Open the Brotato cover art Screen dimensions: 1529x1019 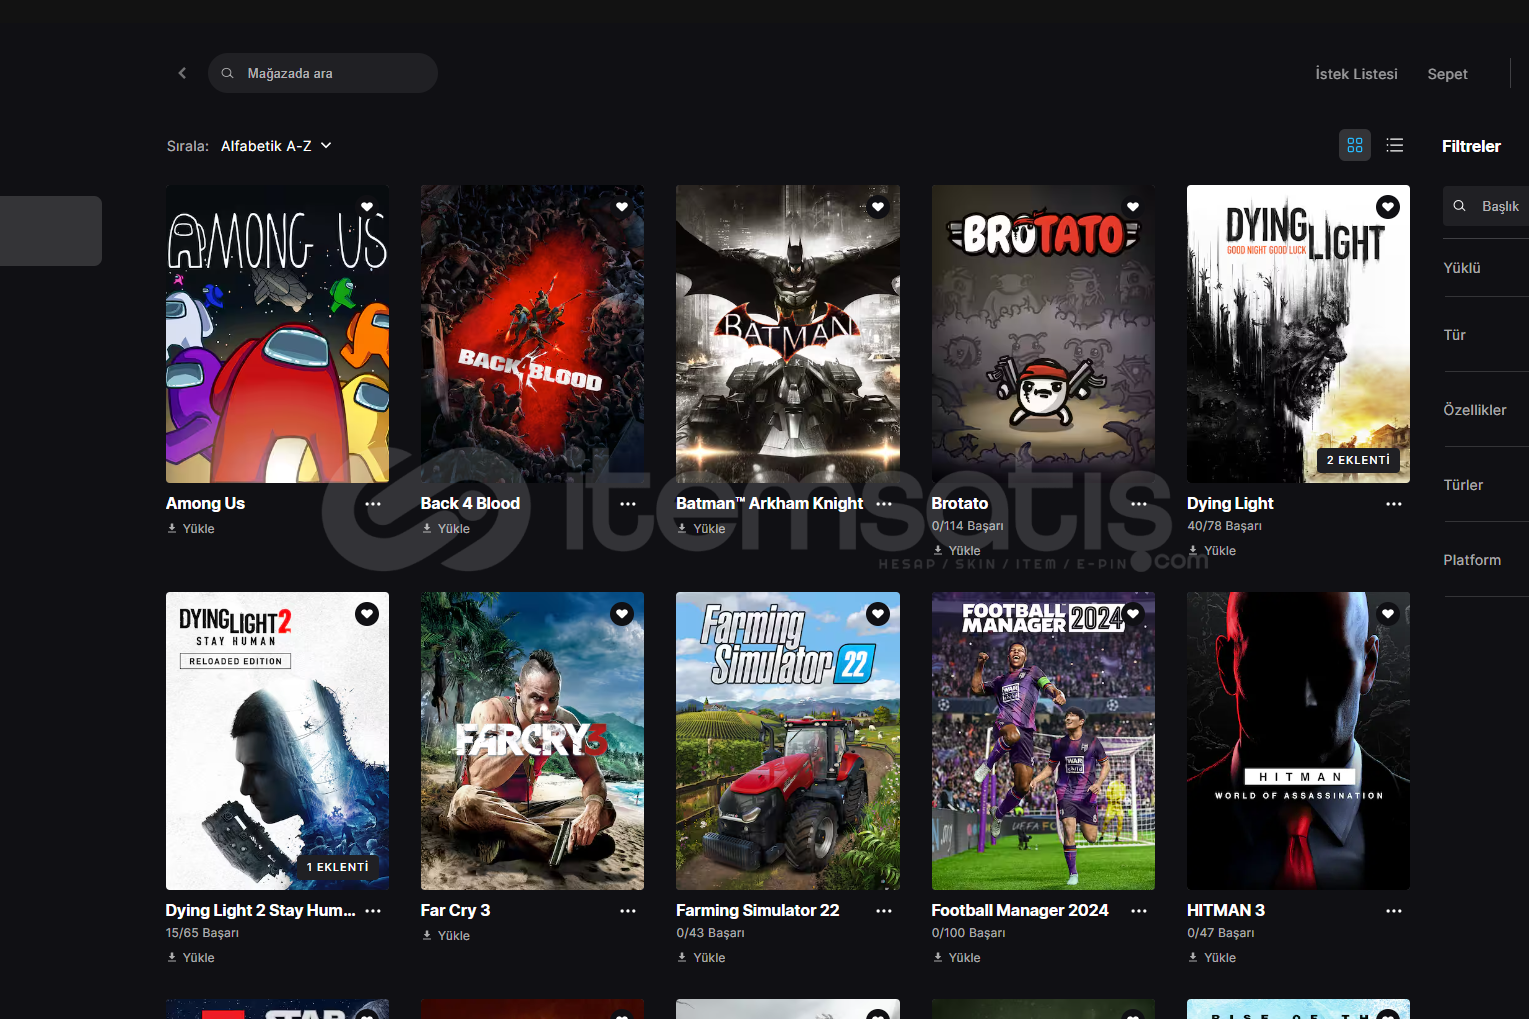pos(1043,334)
